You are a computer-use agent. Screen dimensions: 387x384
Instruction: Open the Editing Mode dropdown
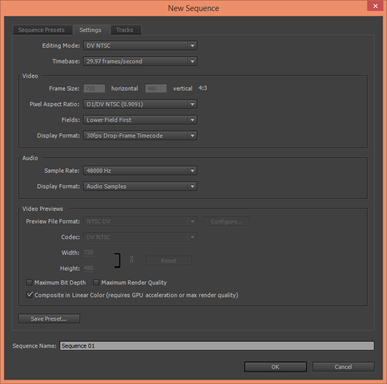point(140,46)
